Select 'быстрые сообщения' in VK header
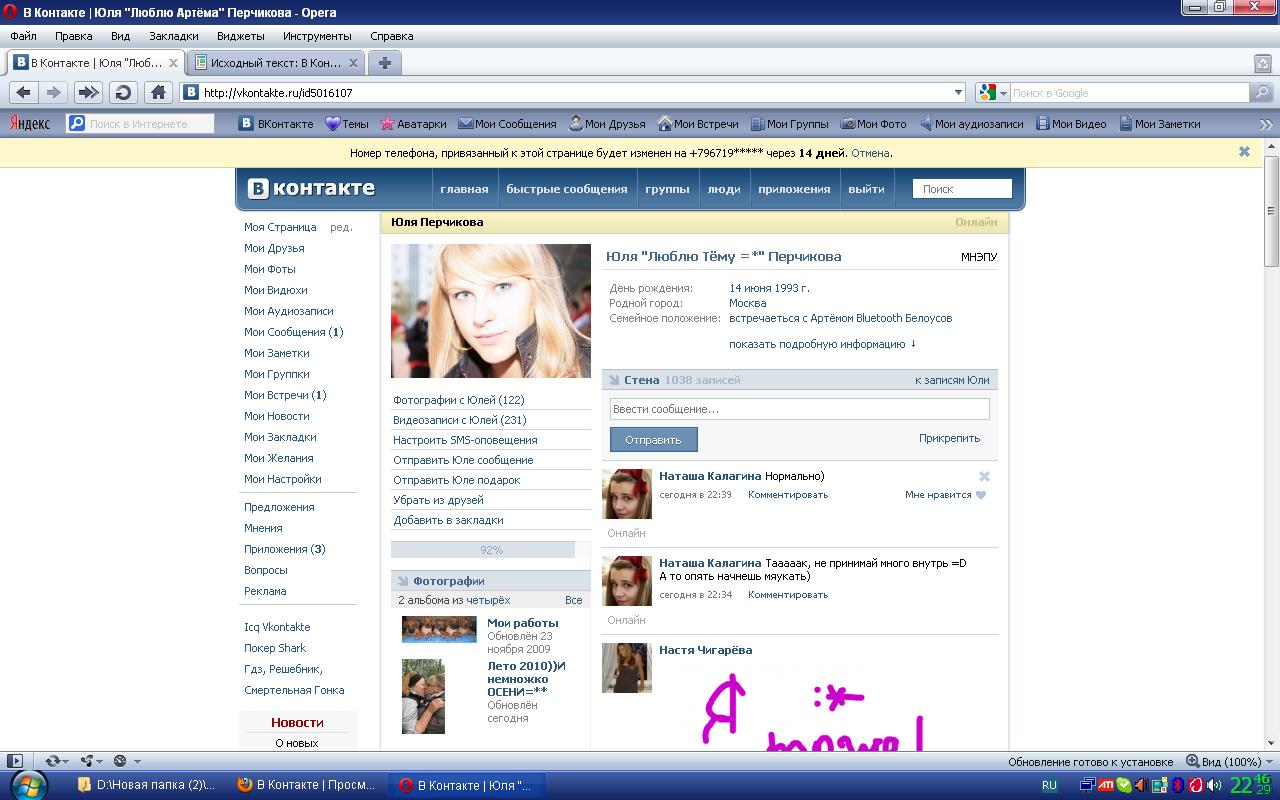The height and width of the screenshot is (800, 1280). (x=567, y=189)
